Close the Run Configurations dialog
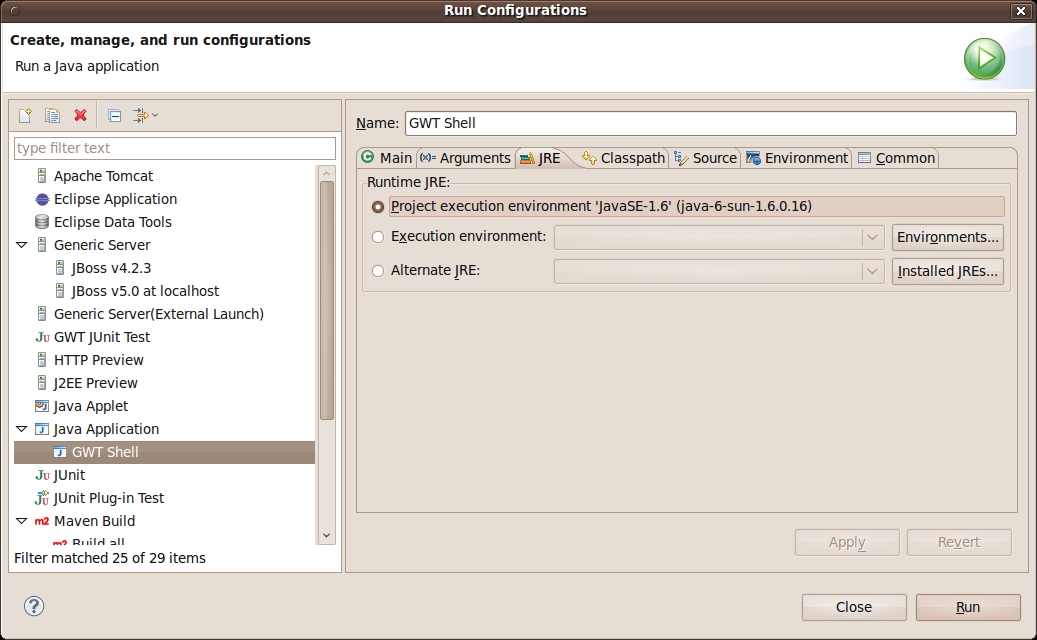The width and height of the screenshot is (1037, 640). tap(854, 607)
